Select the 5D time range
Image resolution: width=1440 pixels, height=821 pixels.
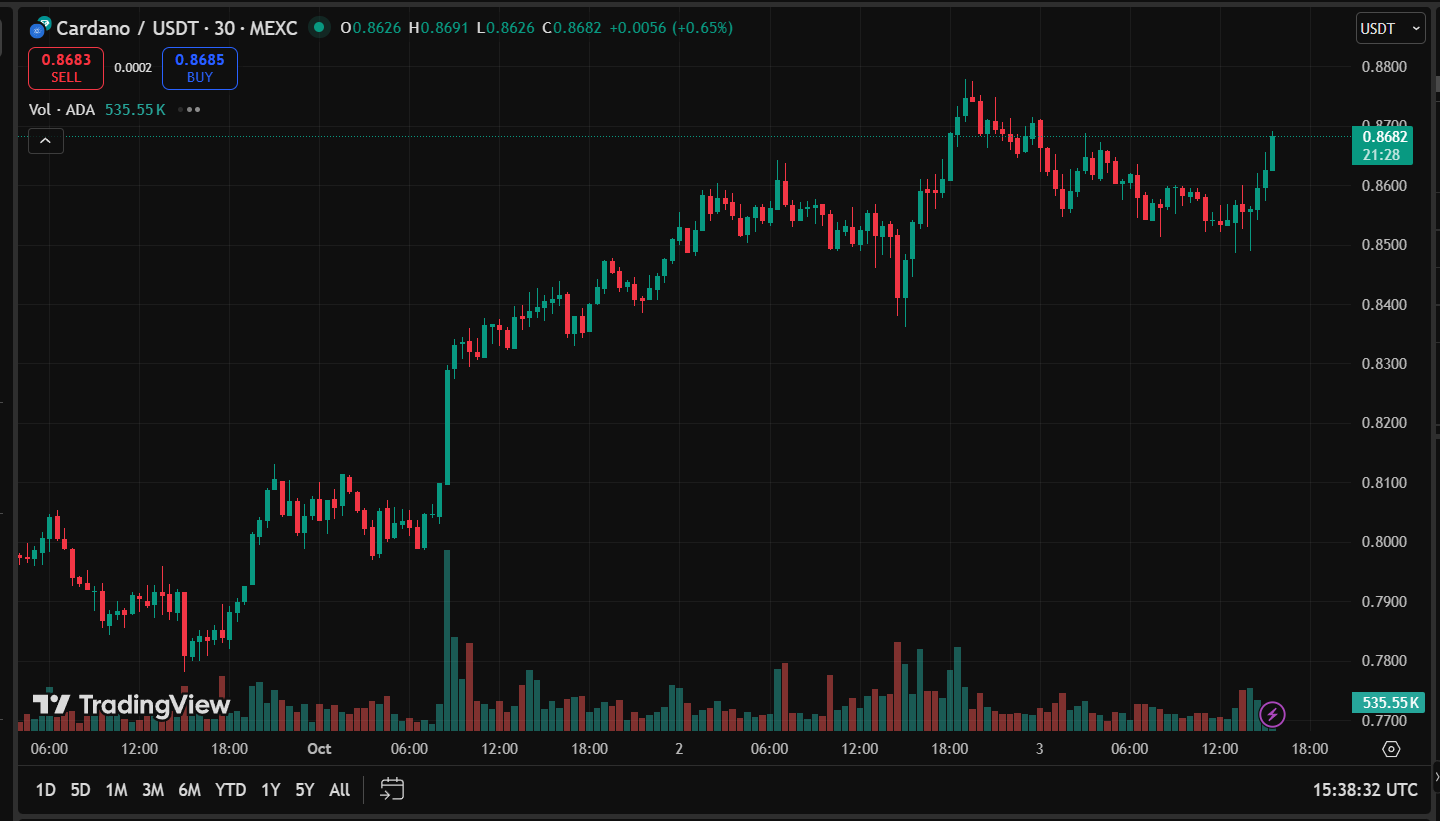[80, 790]
